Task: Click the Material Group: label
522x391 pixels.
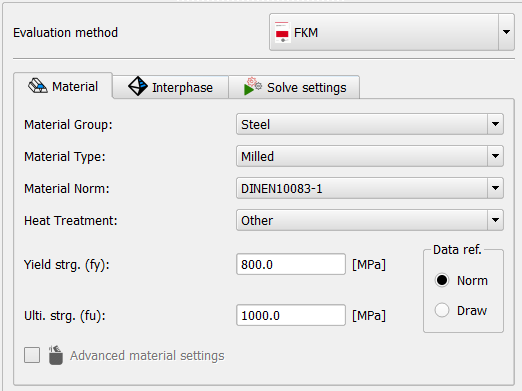Action: tap(68, 125)
